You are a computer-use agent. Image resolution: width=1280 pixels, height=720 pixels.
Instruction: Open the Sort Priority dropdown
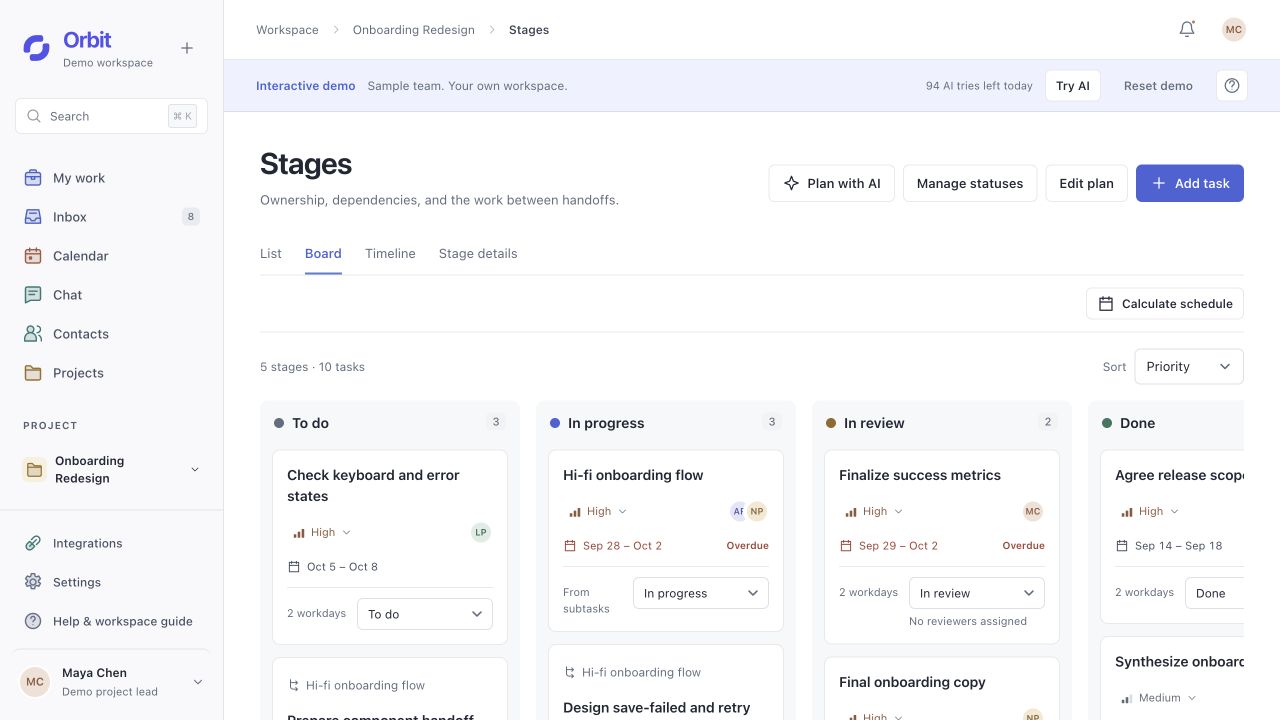click(x=1189, y=367)
